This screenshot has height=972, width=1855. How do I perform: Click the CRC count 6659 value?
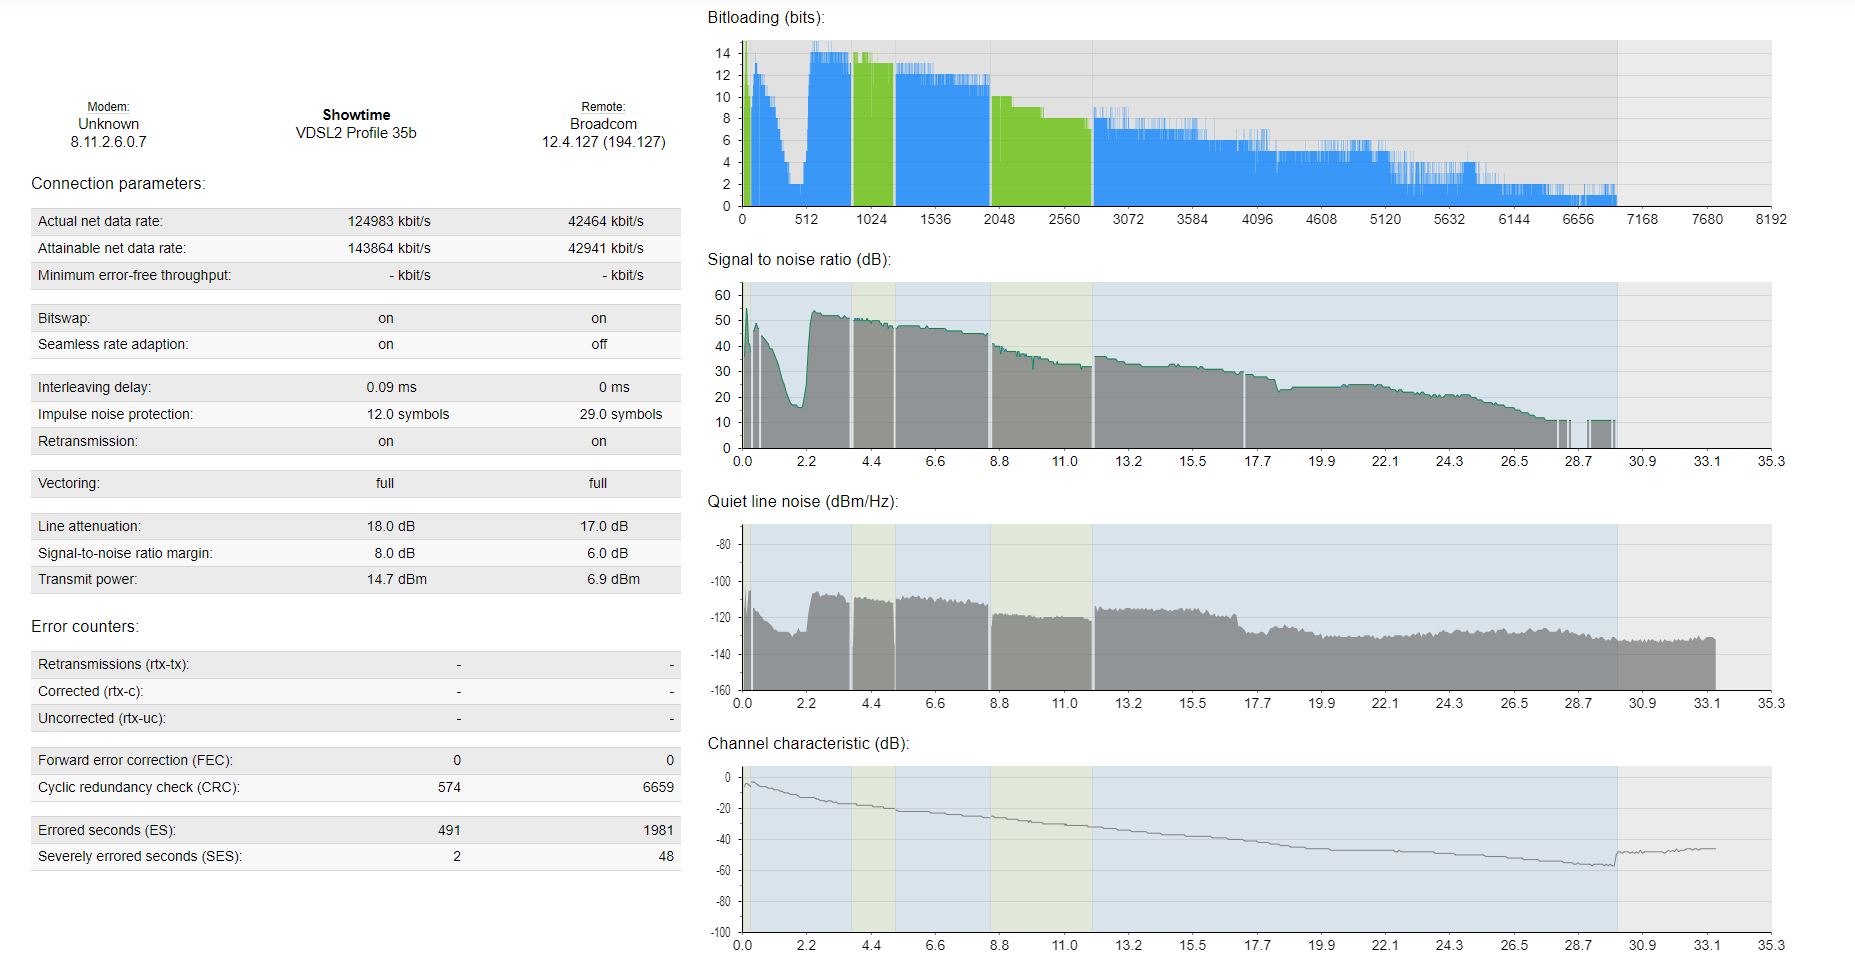662,787
